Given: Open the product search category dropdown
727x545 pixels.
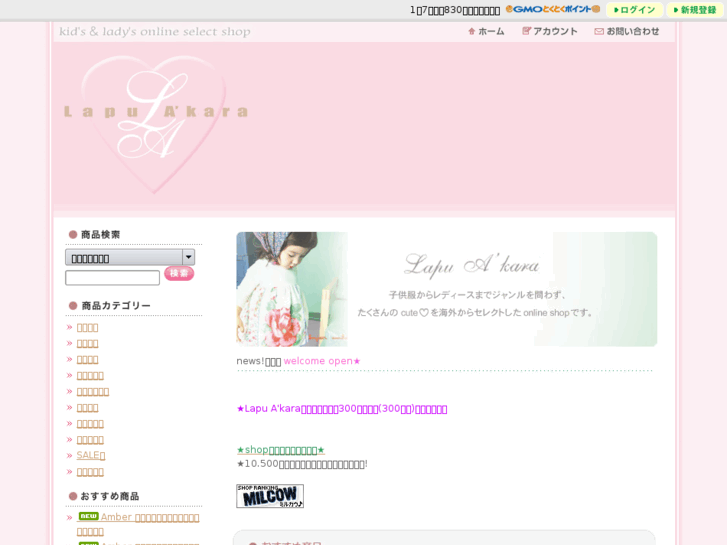Looking at the screenshot, I should click(130, 257).
